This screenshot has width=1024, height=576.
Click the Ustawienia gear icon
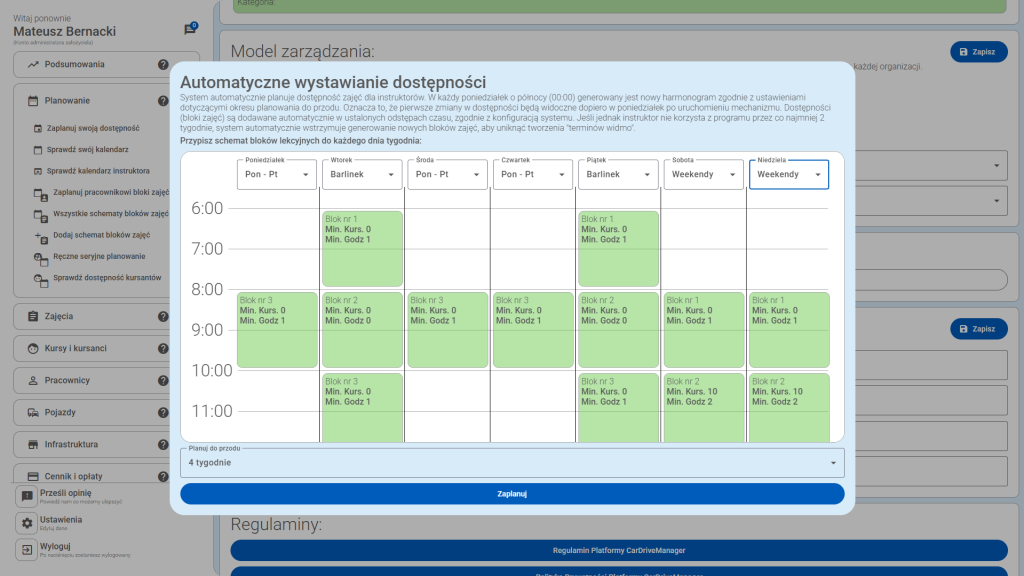pyautogui.click(x=27, y=523)
